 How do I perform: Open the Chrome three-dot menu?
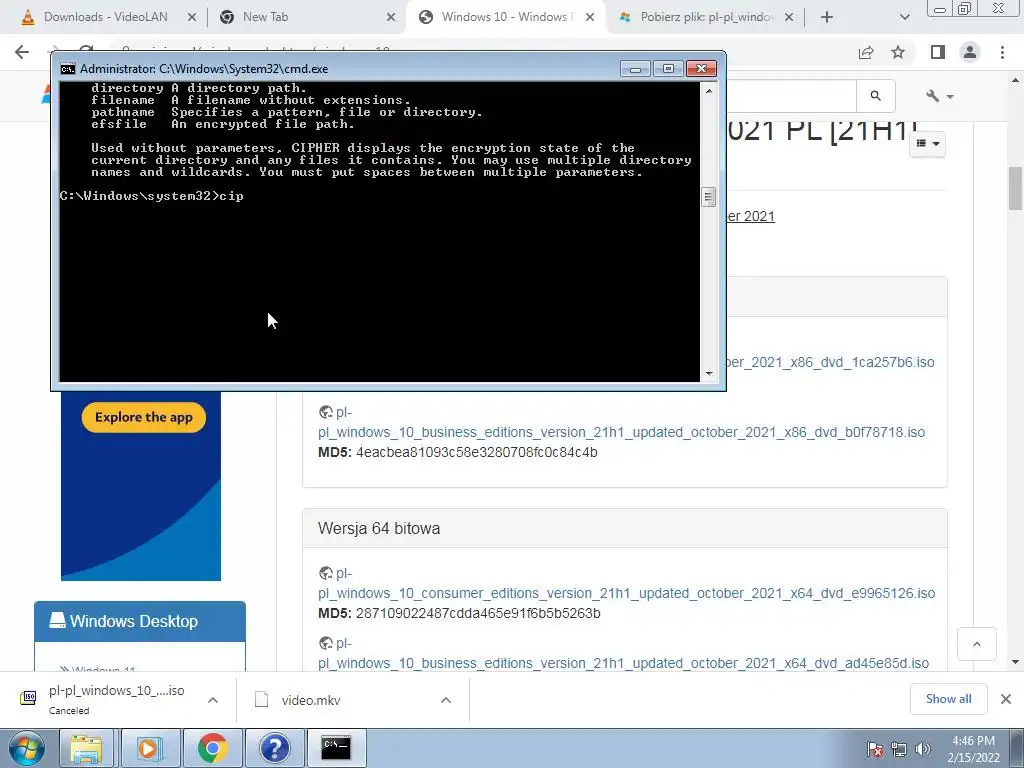point(1002,52)
